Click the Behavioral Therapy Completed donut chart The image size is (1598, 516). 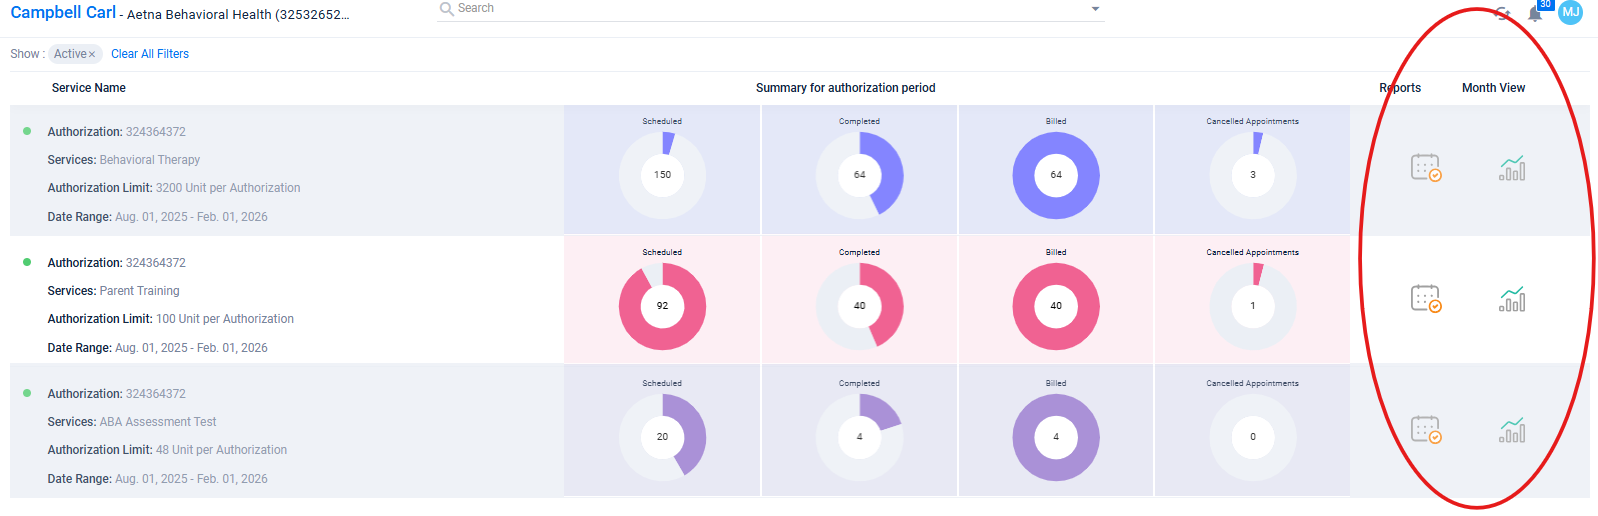(x=859, y=175)
